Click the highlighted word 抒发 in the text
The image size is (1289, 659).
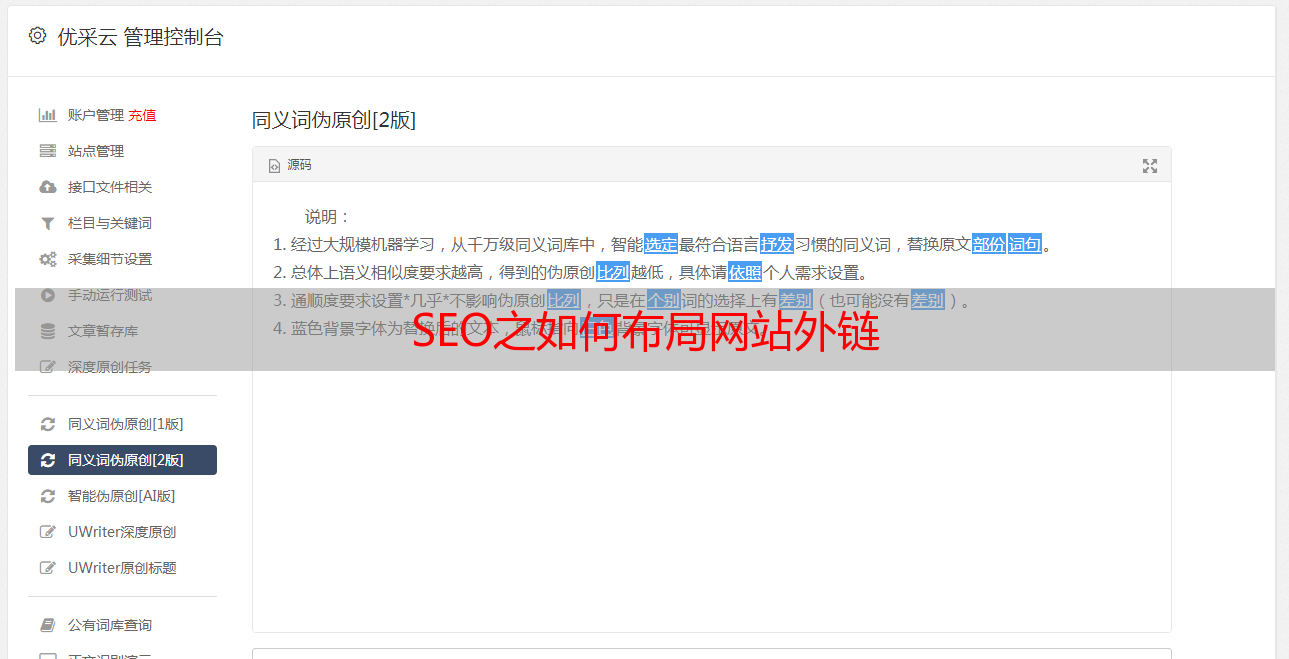(x=777, y=244)
